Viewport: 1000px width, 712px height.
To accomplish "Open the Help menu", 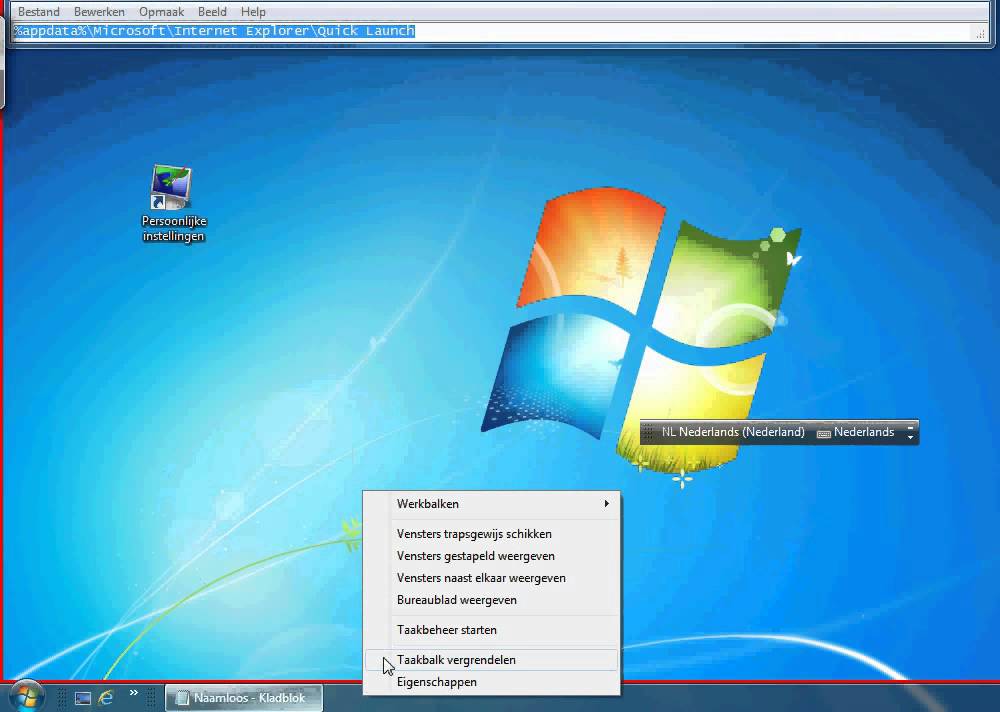I will click(x=253, y=11).
